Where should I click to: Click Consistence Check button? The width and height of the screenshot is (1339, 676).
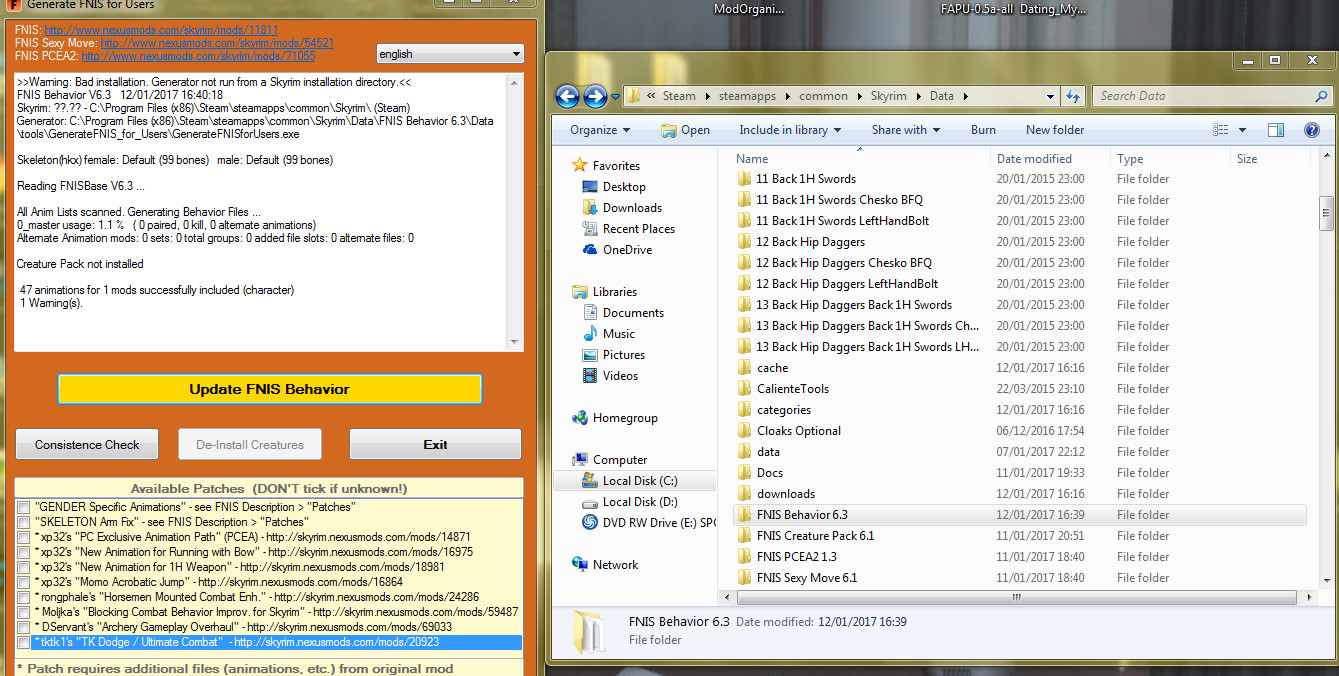point(87,444)
